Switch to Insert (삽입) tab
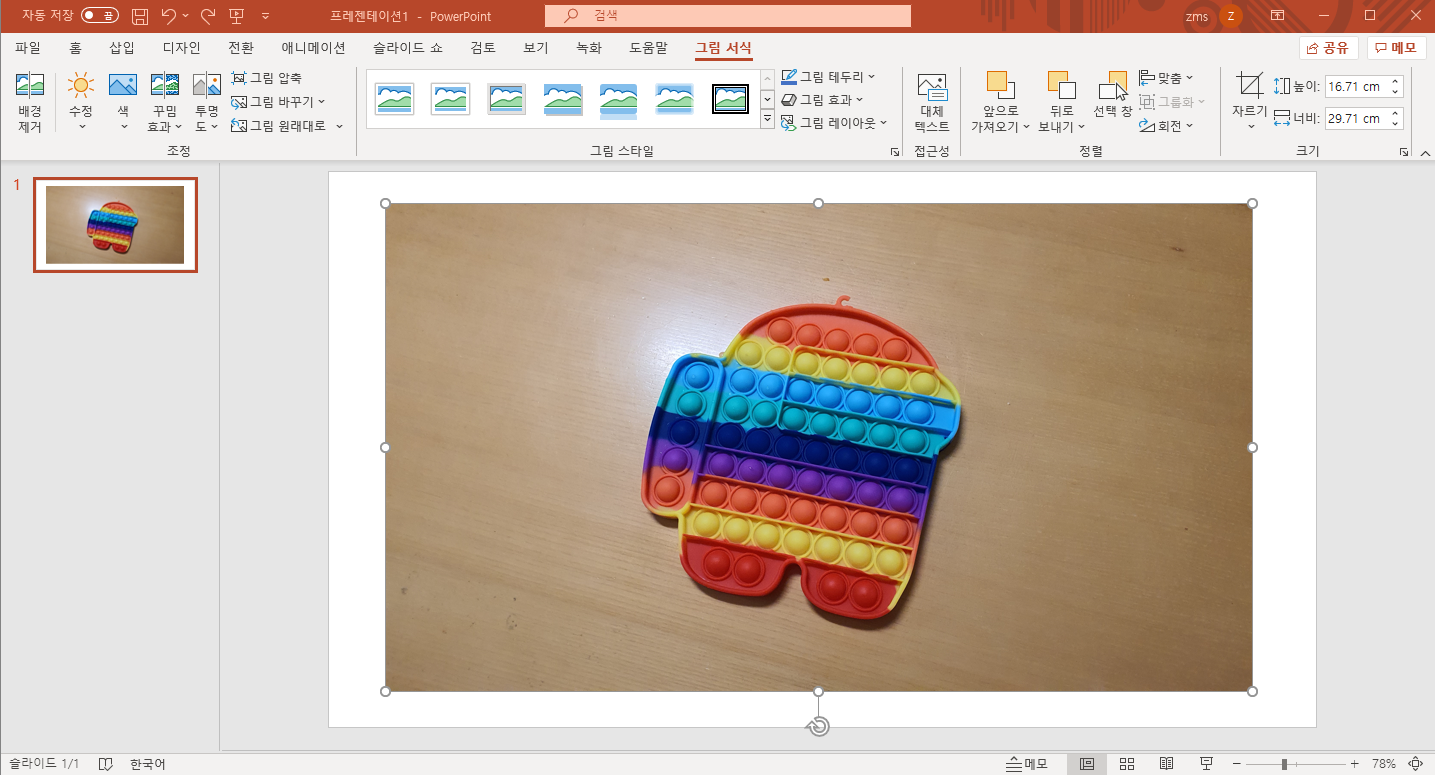 [121, 47]
